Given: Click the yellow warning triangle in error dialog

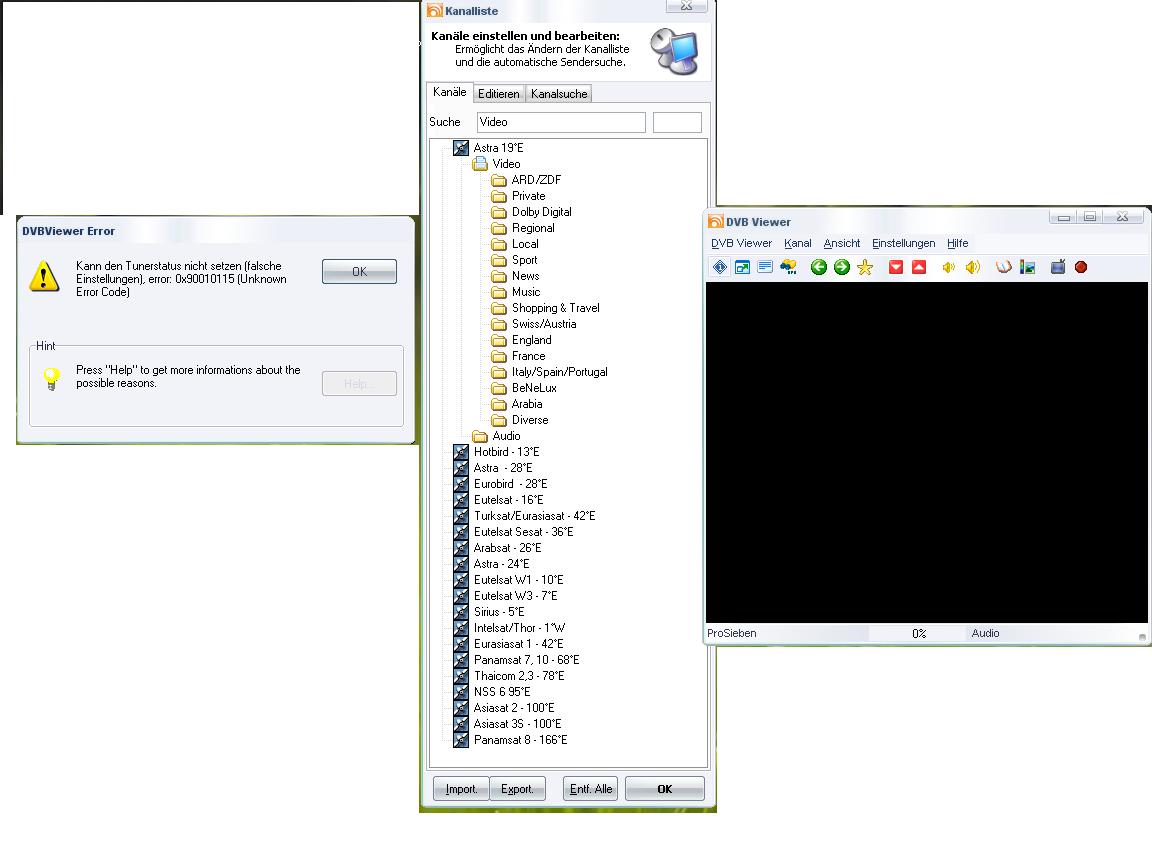Looking at the screenshot, I should point(44,277).
